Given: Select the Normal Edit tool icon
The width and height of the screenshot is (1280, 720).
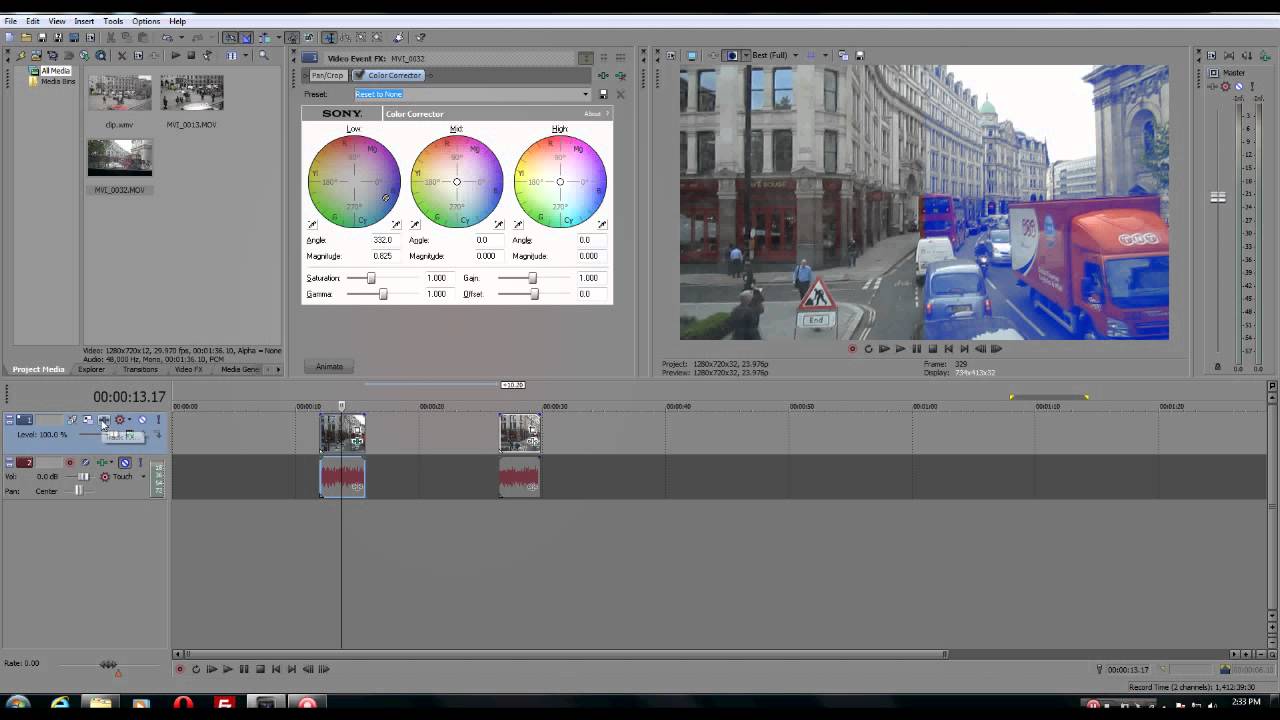Looking at the screenshot, I should [x=329, y=38].
